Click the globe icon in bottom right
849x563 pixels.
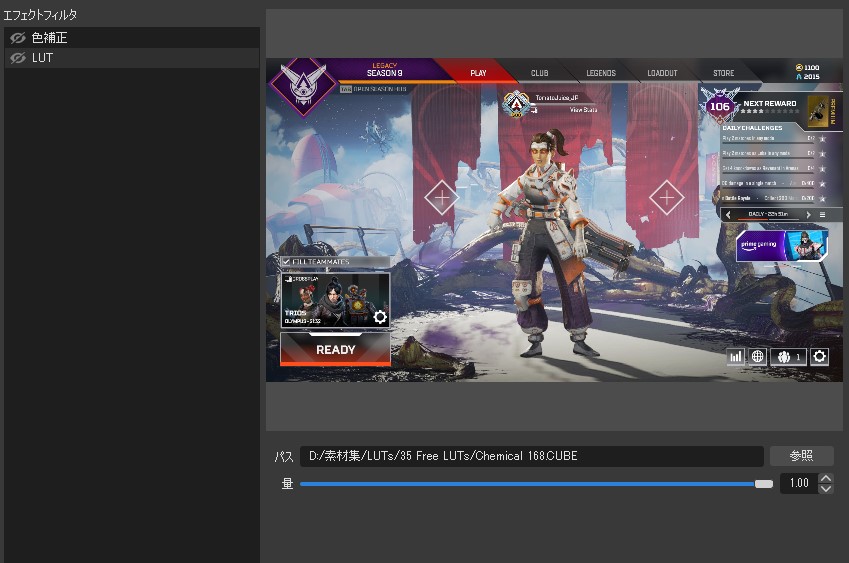click(x=758, y=356)
